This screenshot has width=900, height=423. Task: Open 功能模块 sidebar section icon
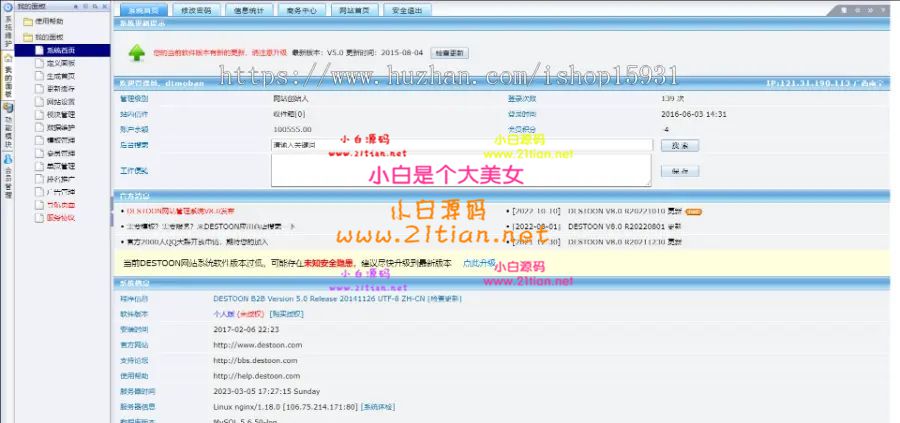[x=7, y=108]
